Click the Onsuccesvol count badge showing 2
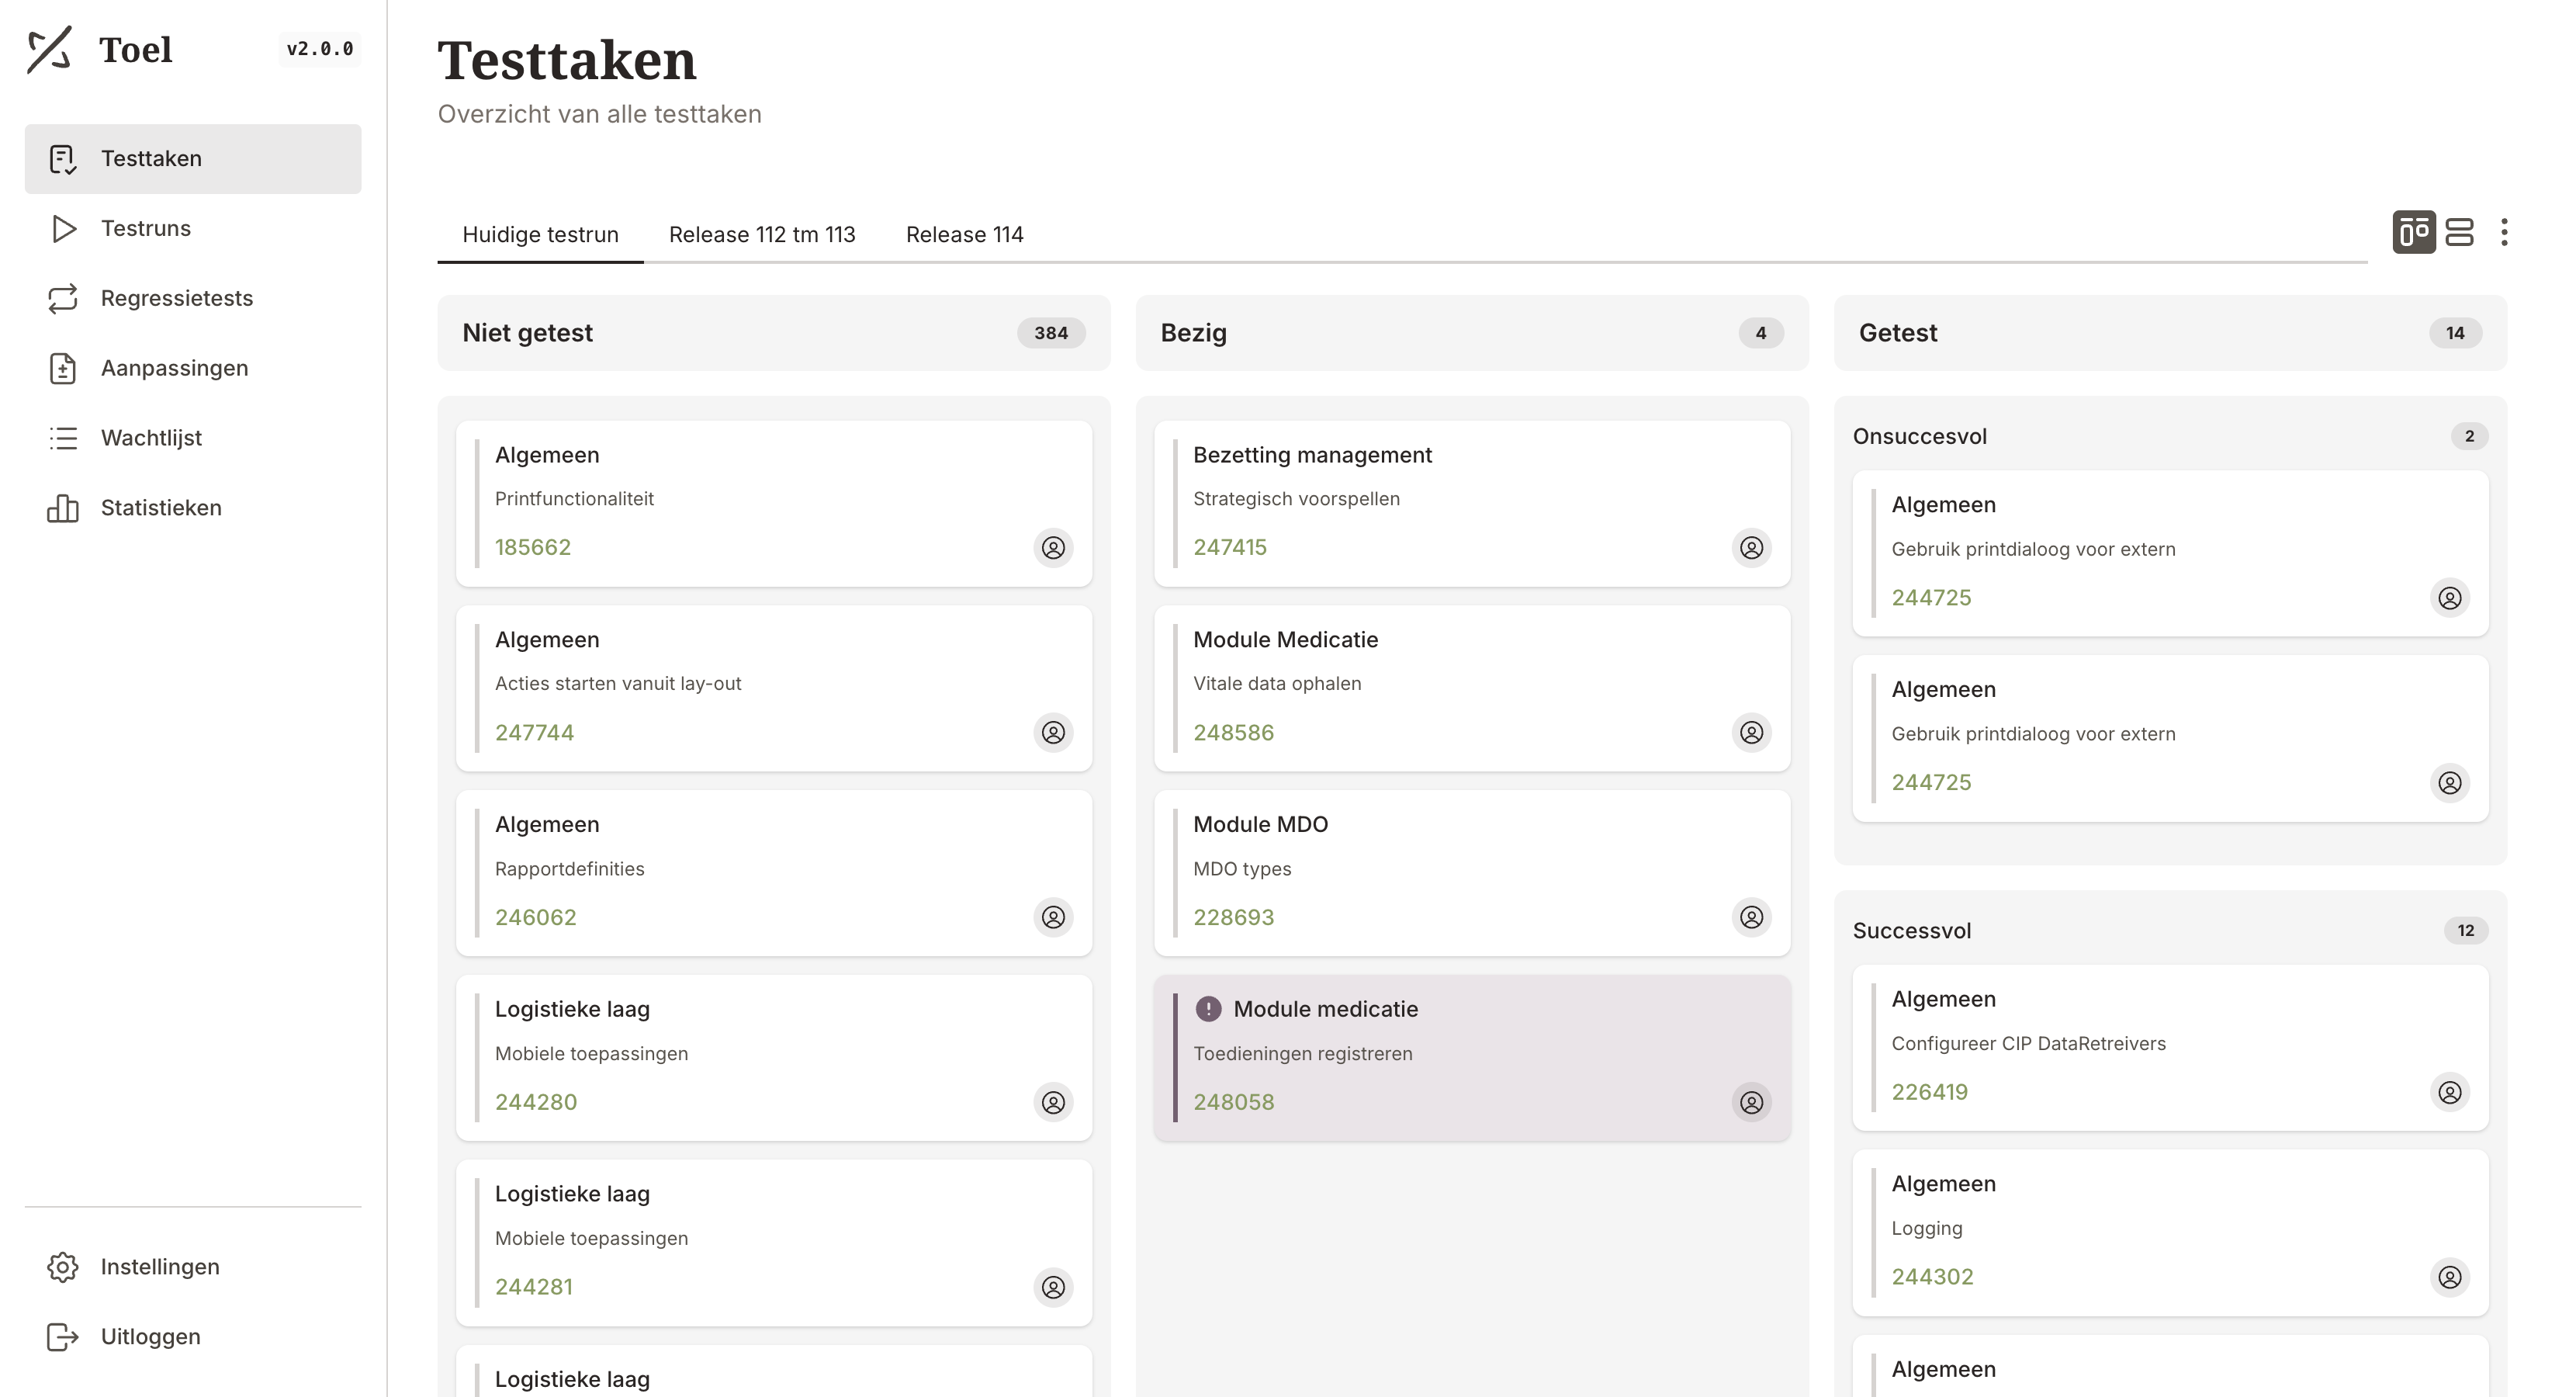The width and height of the screenshot is (2576, 1397). (2469, 437)
